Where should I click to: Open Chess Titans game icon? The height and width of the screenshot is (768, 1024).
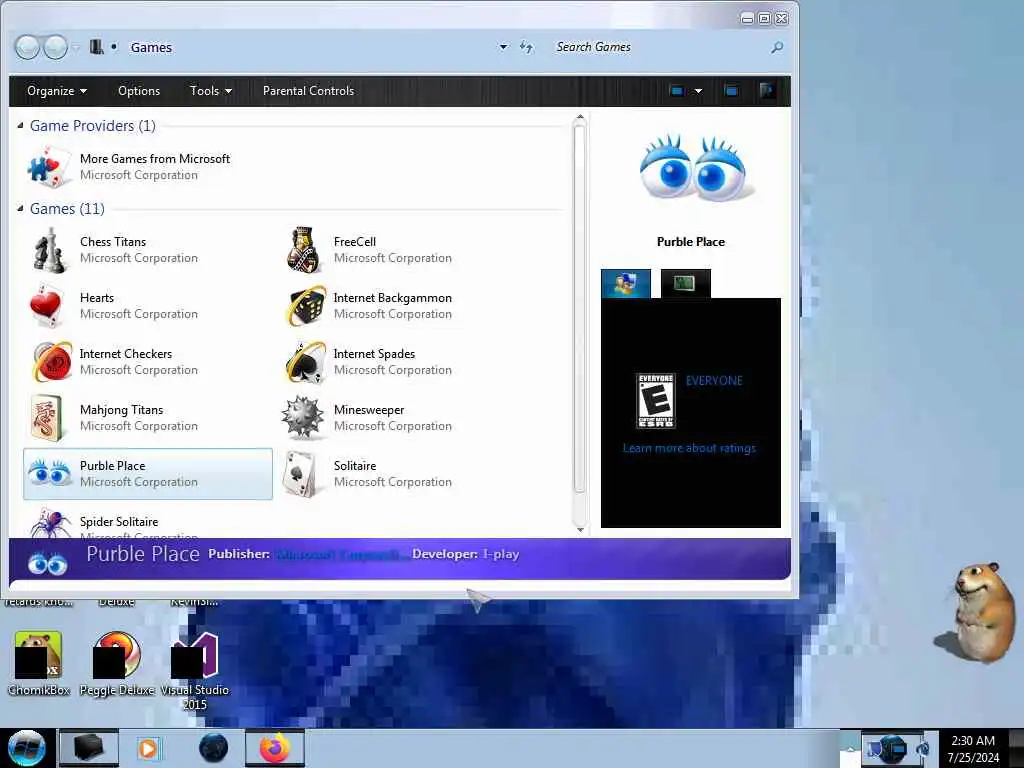click(x=49, y=250)
